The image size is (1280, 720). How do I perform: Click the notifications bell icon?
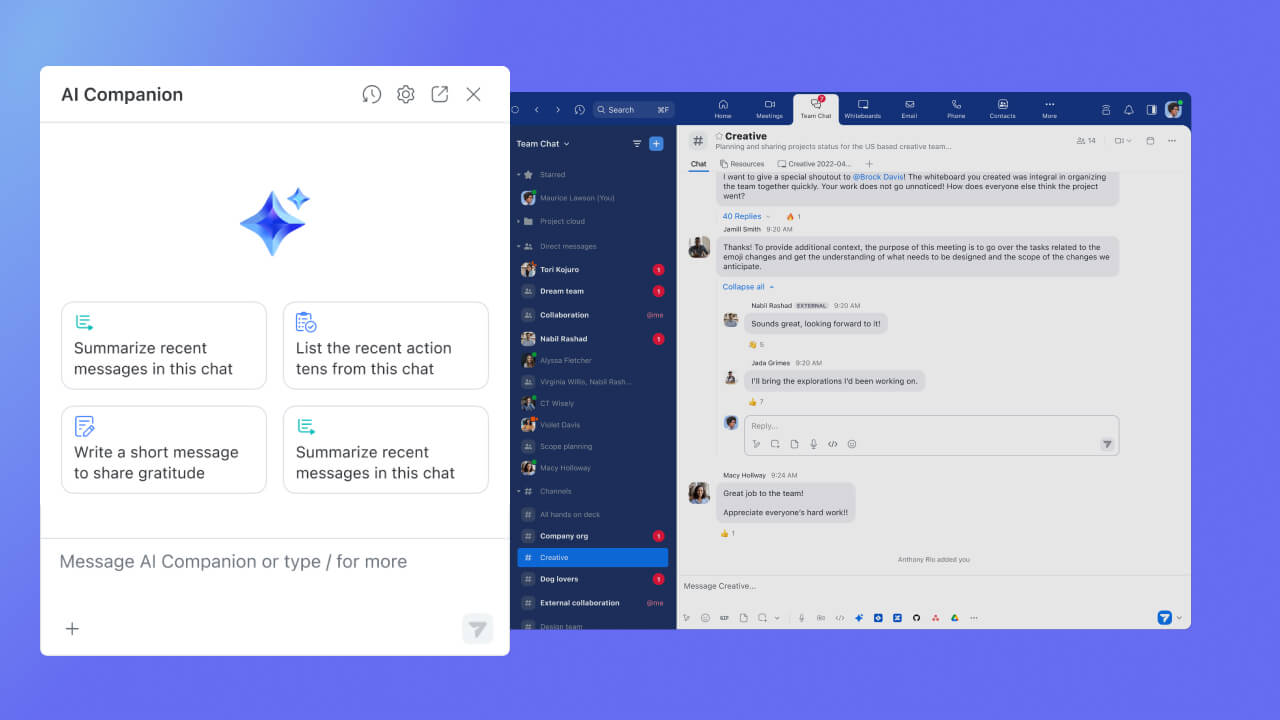click(1128, 109)
